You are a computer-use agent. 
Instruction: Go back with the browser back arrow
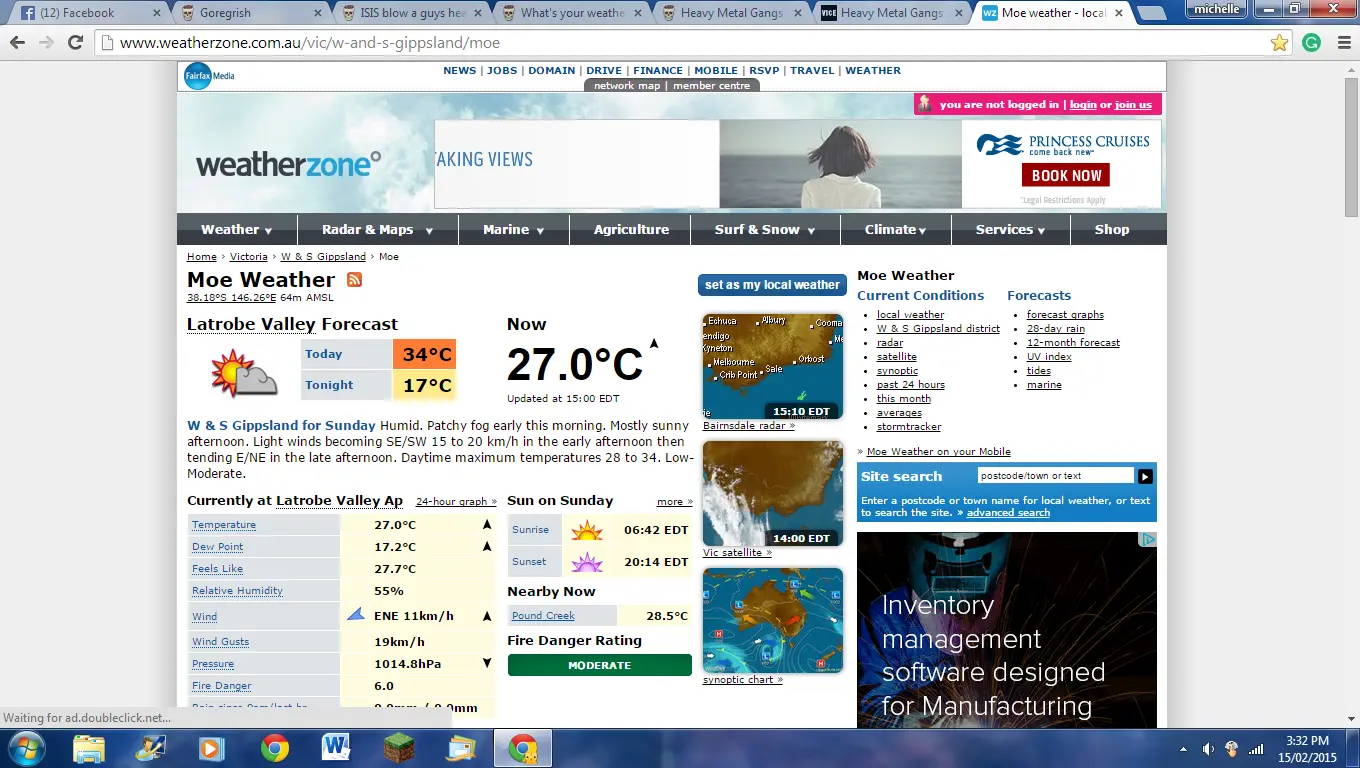(17, 43)
